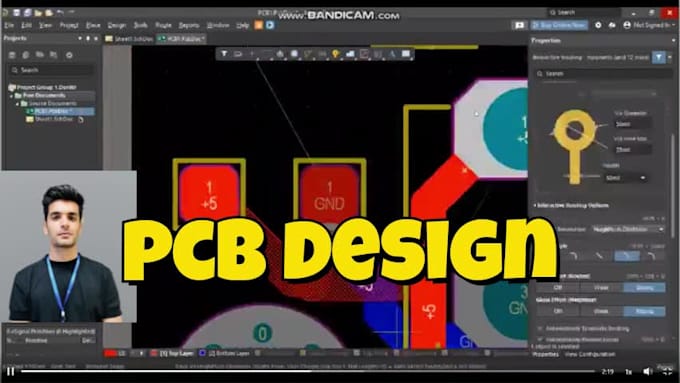Screen dimensions: 680x383
Task: Select the last rounded corner style button
Action: click(651, 256)
